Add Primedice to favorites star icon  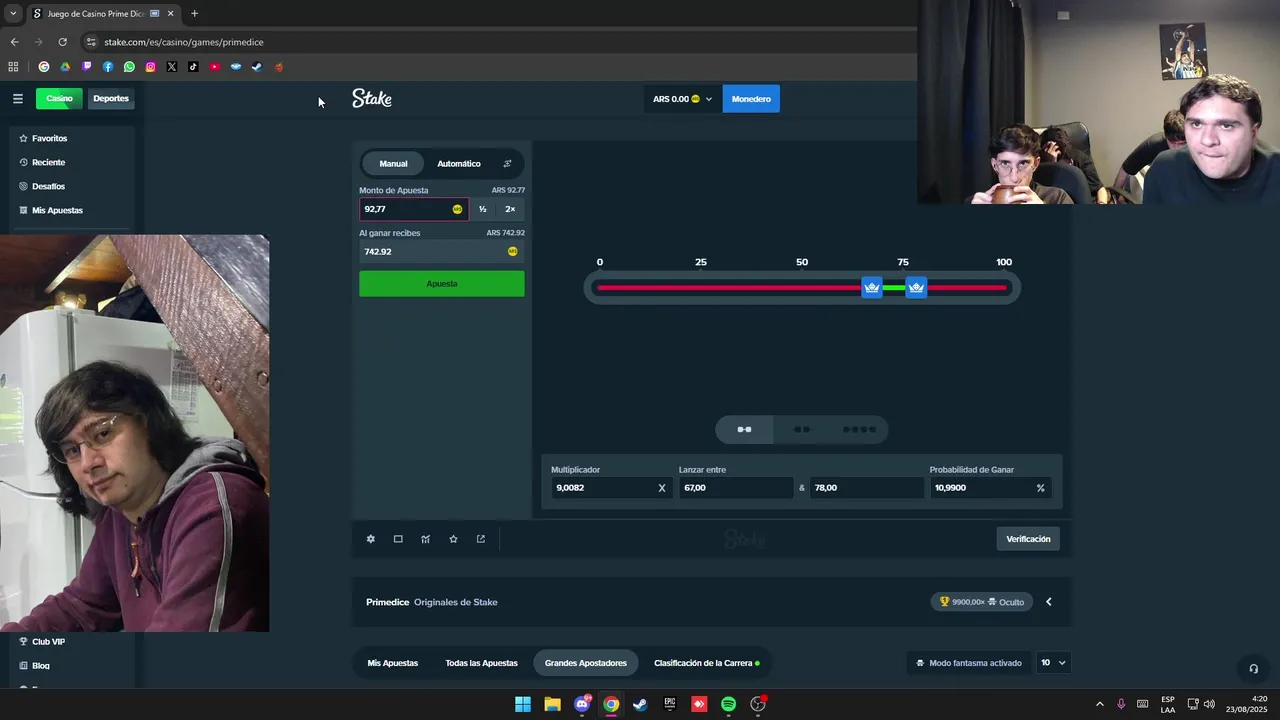coord(453,539)
